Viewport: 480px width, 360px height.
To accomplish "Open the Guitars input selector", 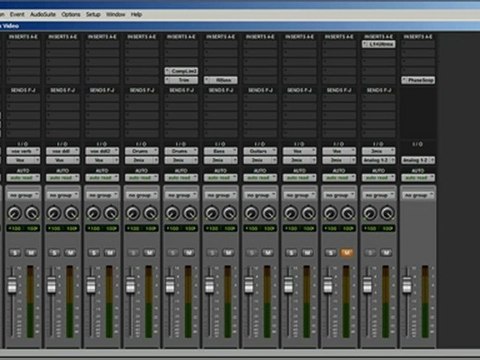I will click(260, 151).
